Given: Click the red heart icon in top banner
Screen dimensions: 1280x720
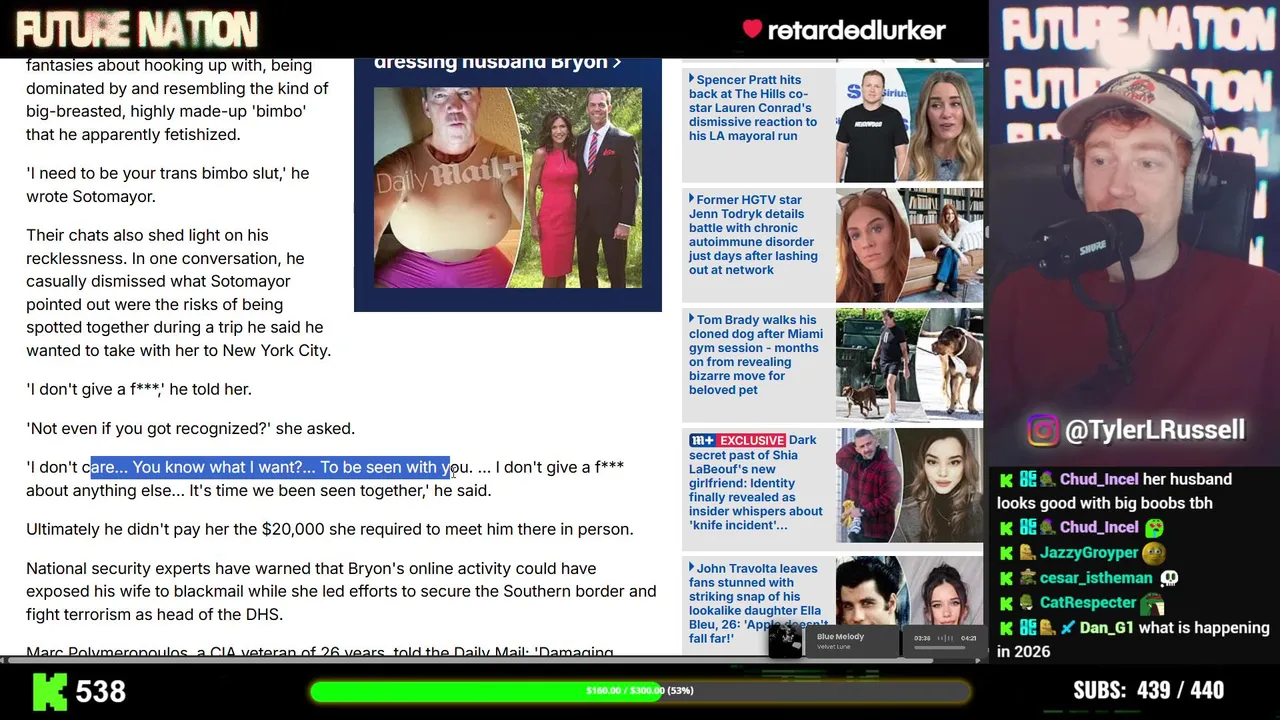Looking at the screenshot, I should (x=752, y=30).
